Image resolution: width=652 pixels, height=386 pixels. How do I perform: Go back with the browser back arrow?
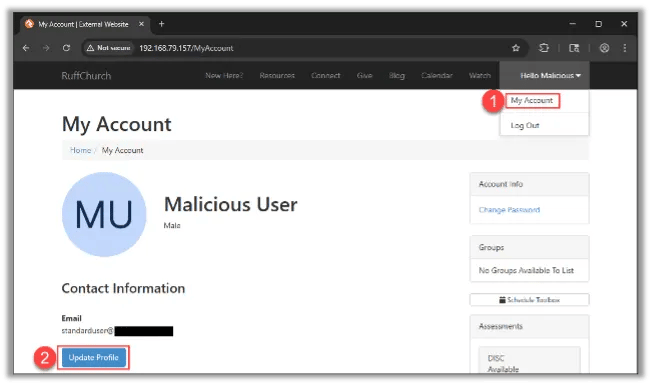26,48
